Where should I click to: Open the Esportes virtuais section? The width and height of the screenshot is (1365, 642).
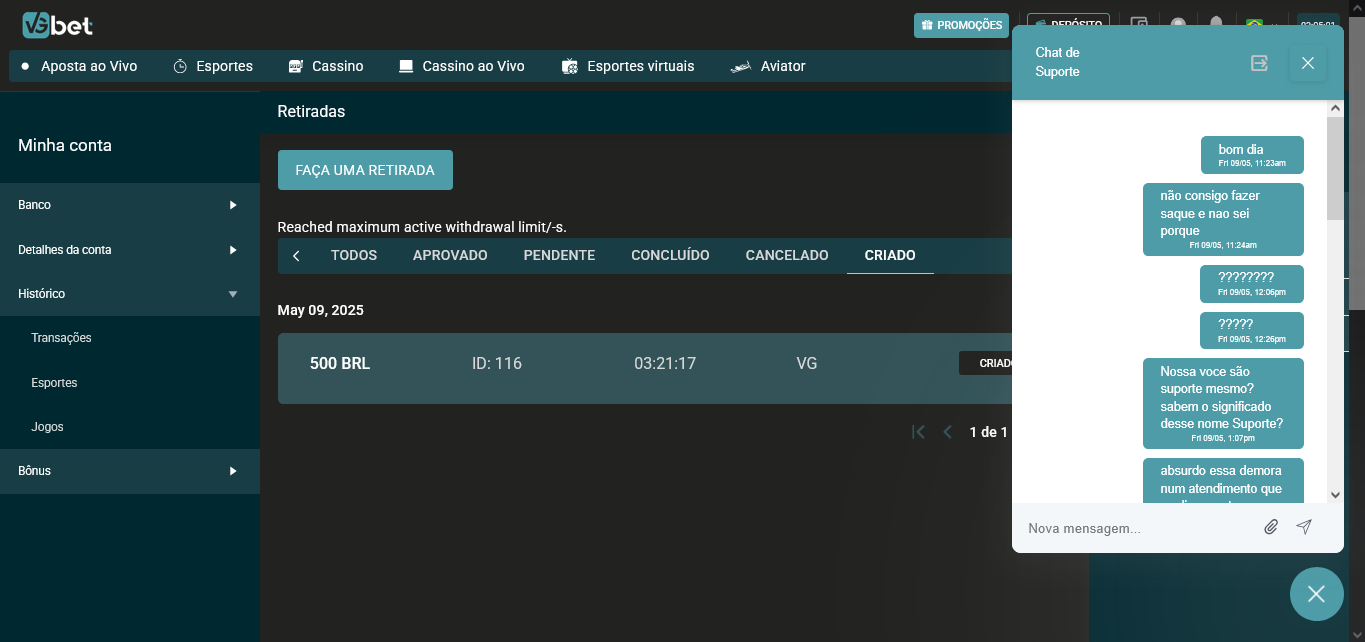pyautogui.click(x=627, y=66)
